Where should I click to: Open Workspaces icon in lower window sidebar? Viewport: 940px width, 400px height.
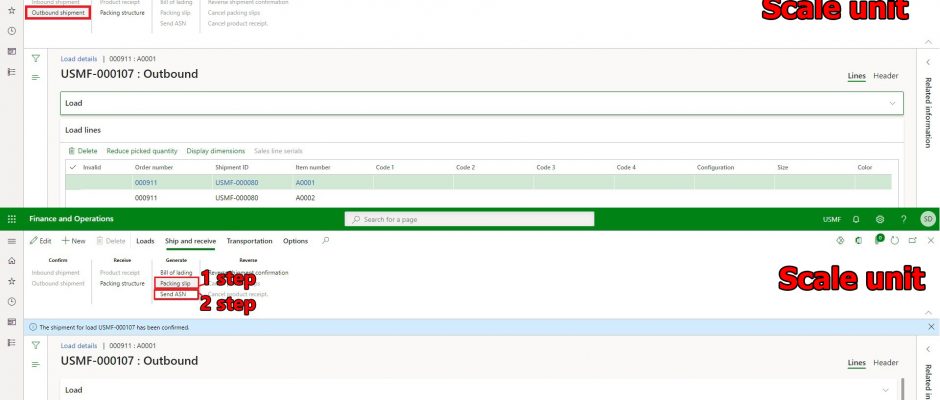(11, 322)
